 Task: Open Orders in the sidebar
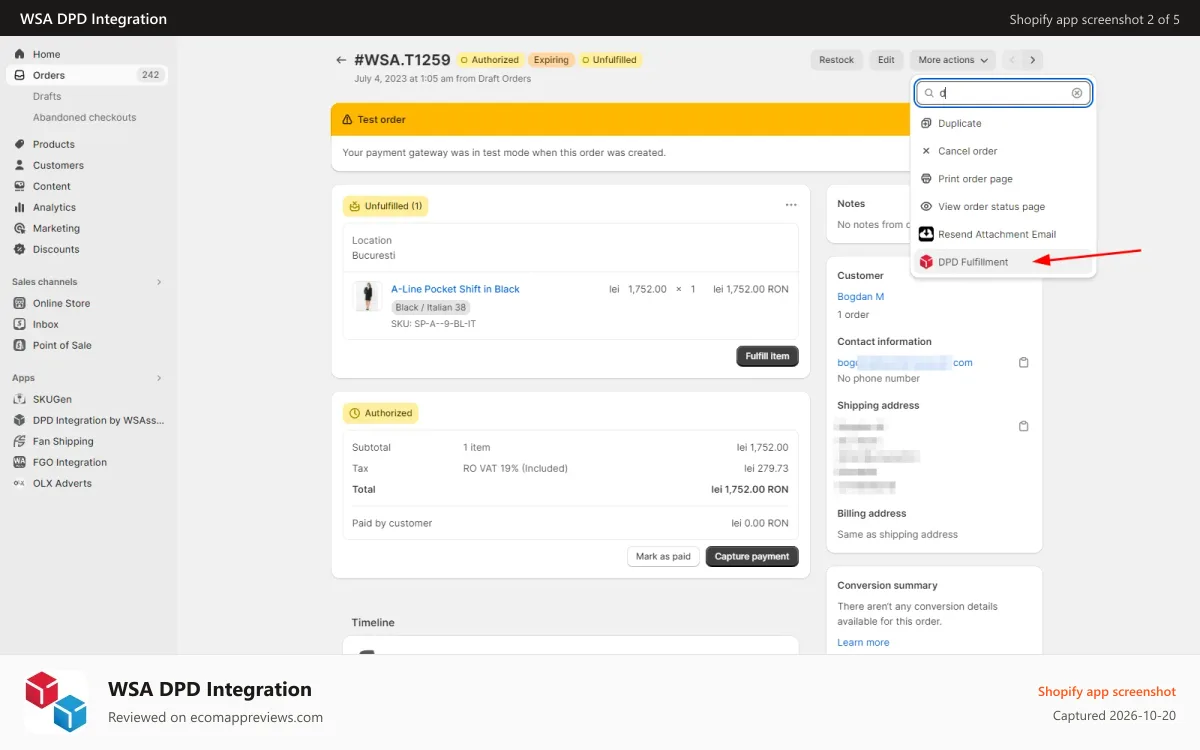click(x=88, y=75)
